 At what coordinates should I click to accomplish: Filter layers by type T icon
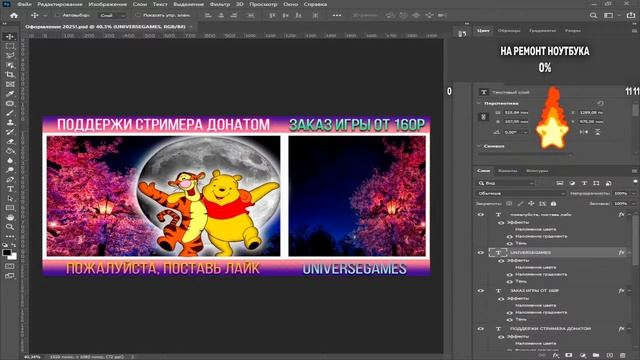tap(584, 183)
